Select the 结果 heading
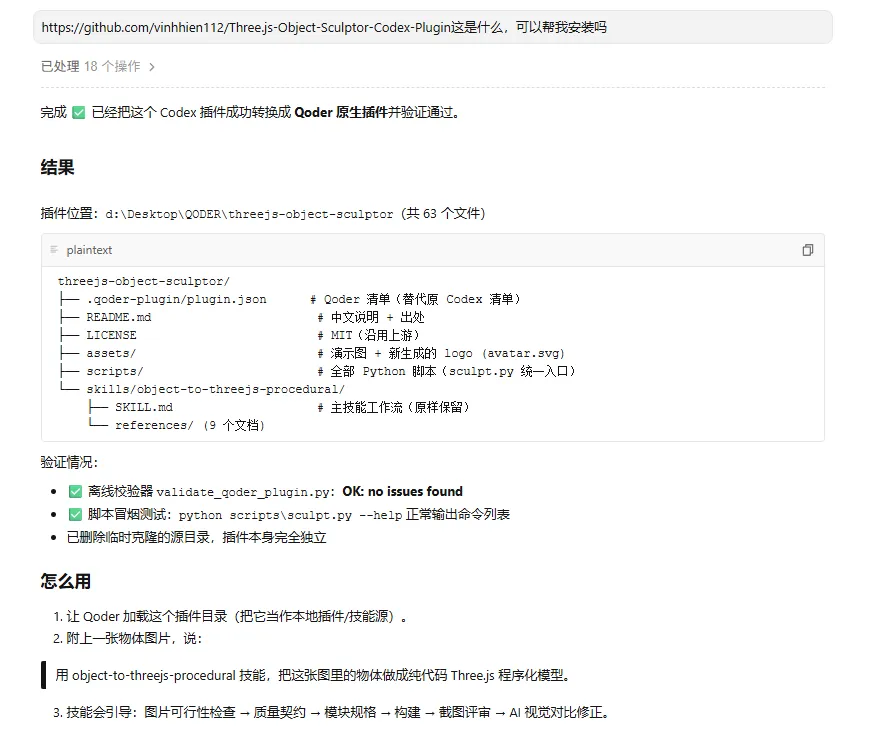Screen dimensions: 869x741 click(57, 167)
